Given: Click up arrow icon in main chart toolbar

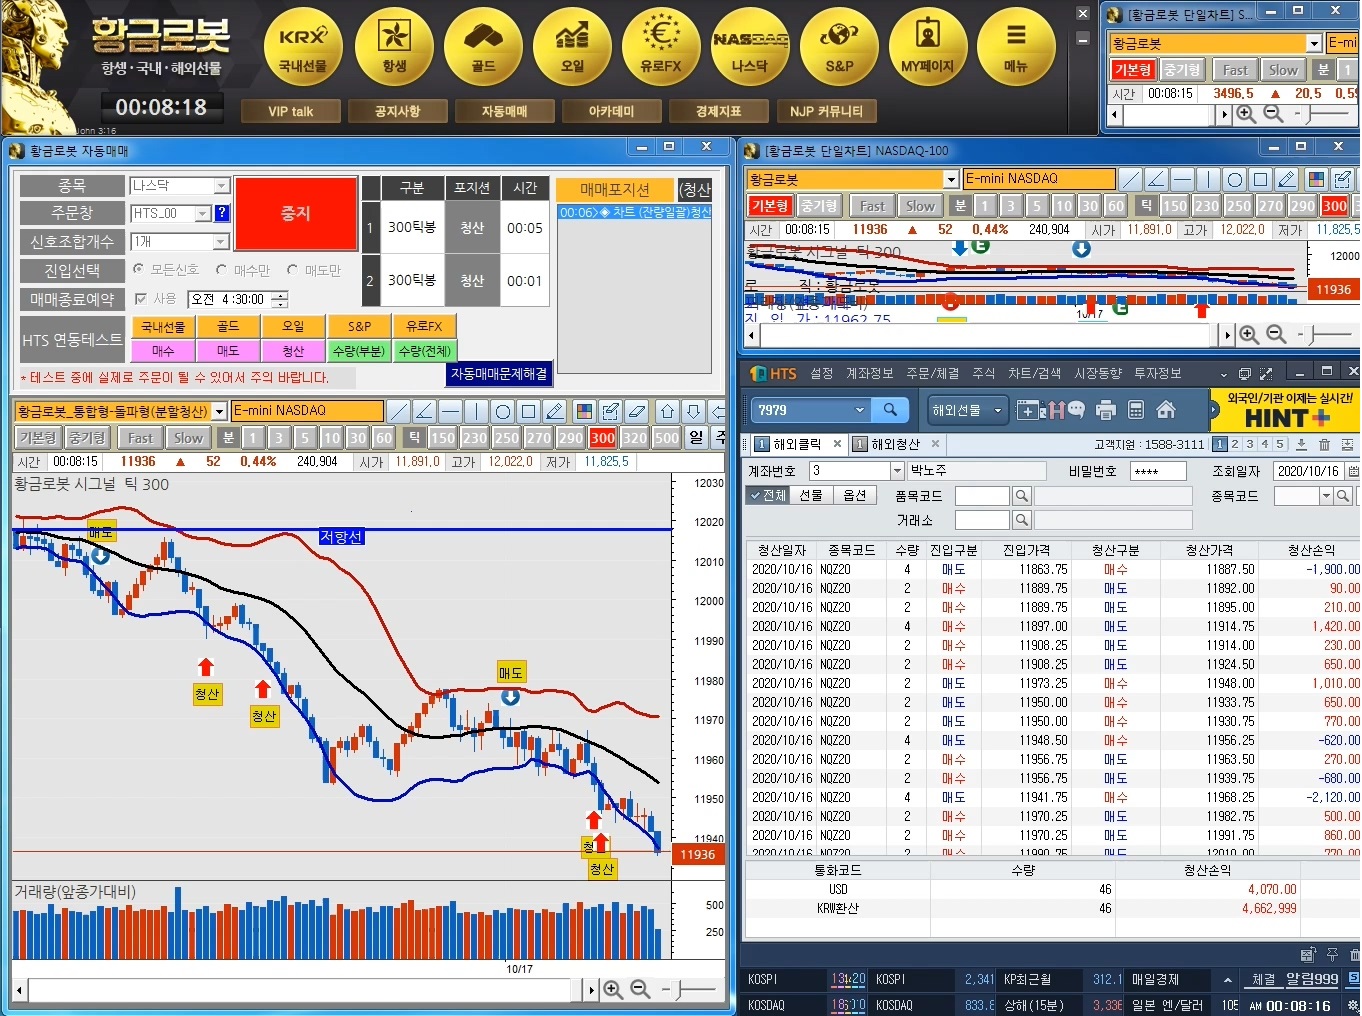Looking at the screenshot, I should [x=668, y=411].
